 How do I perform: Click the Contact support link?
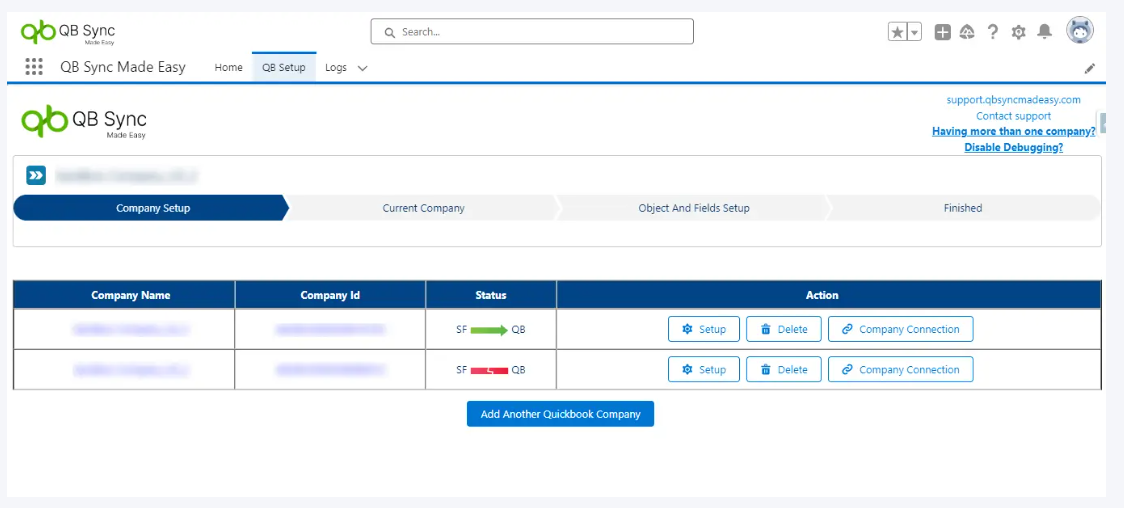tap(1013, 115)
